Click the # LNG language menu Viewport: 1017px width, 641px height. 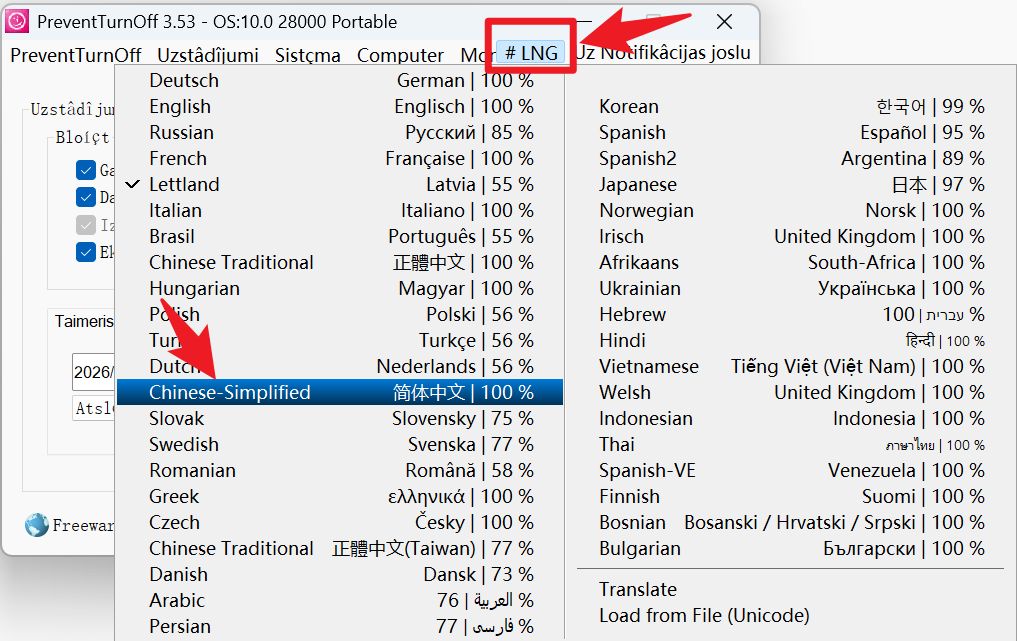click(x=531, y=54)
